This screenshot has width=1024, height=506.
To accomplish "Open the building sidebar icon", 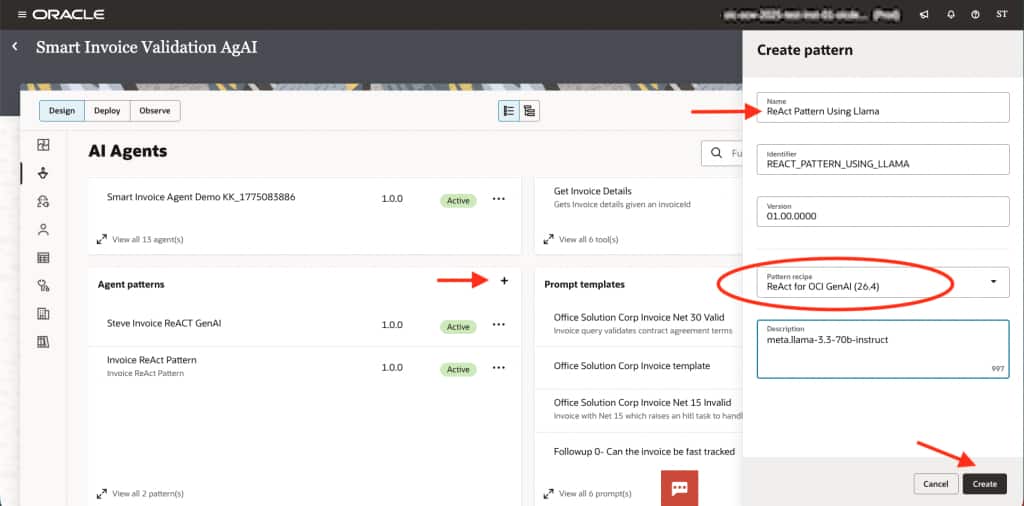I will tap(43, 314).
